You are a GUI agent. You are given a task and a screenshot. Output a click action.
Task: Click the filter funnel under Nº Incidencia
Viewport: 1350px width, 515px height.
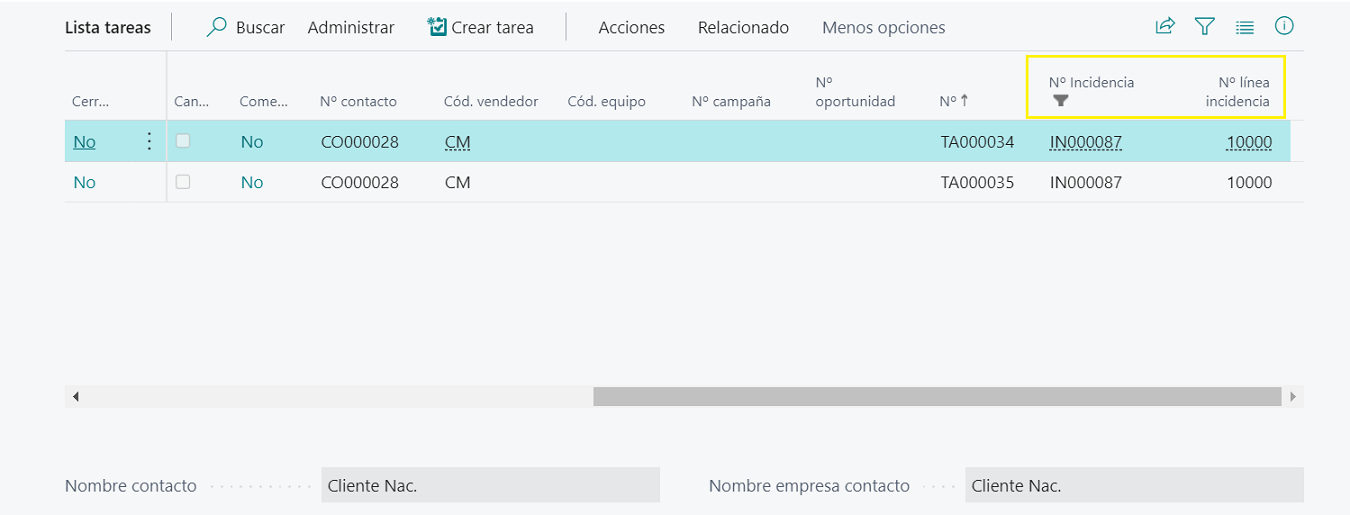pos(1061,100)
